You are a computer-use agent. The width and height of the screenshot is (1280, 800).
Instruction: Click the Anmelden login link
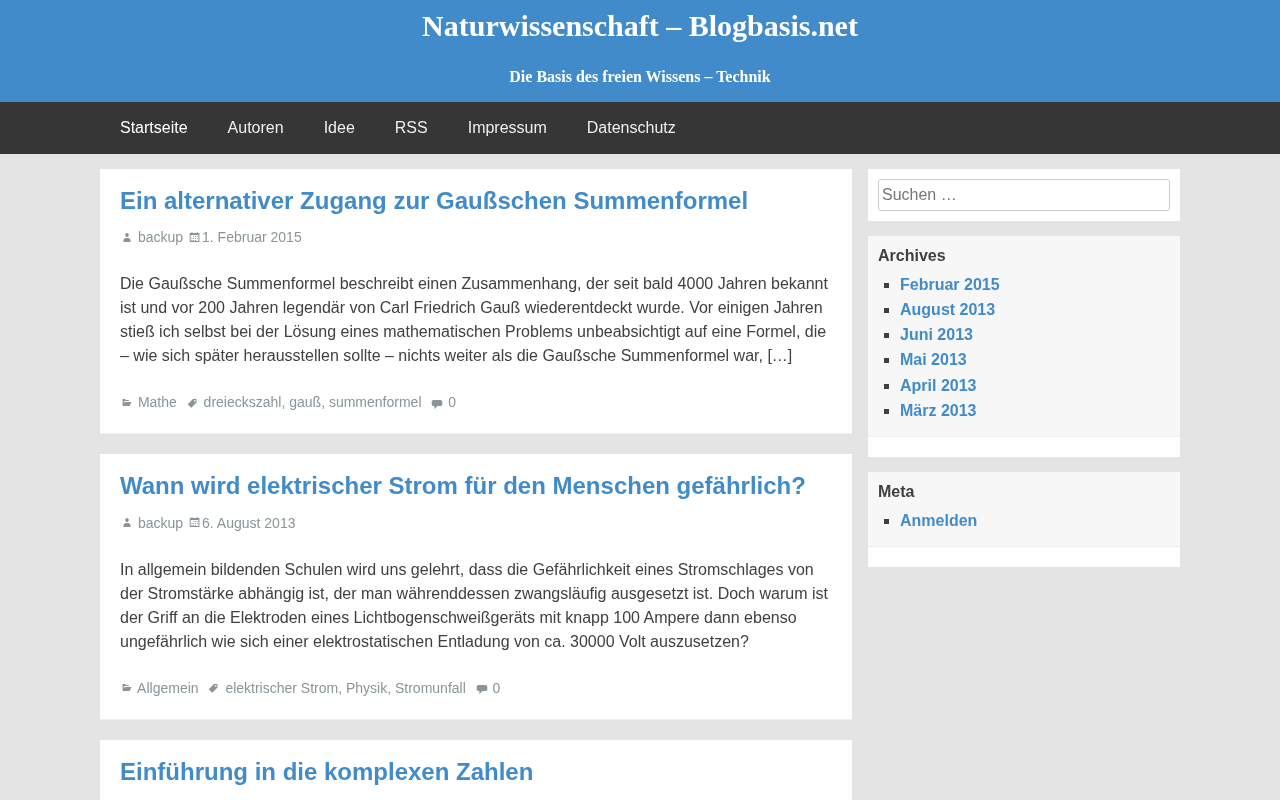click(938, 521)
